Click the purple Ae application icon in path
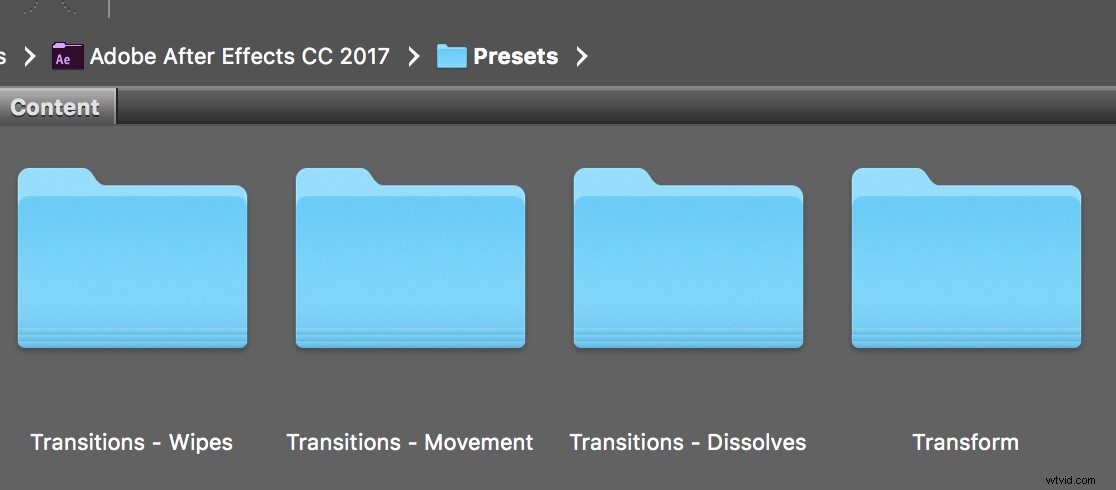1116x490 pixels. tap(68, 56)
